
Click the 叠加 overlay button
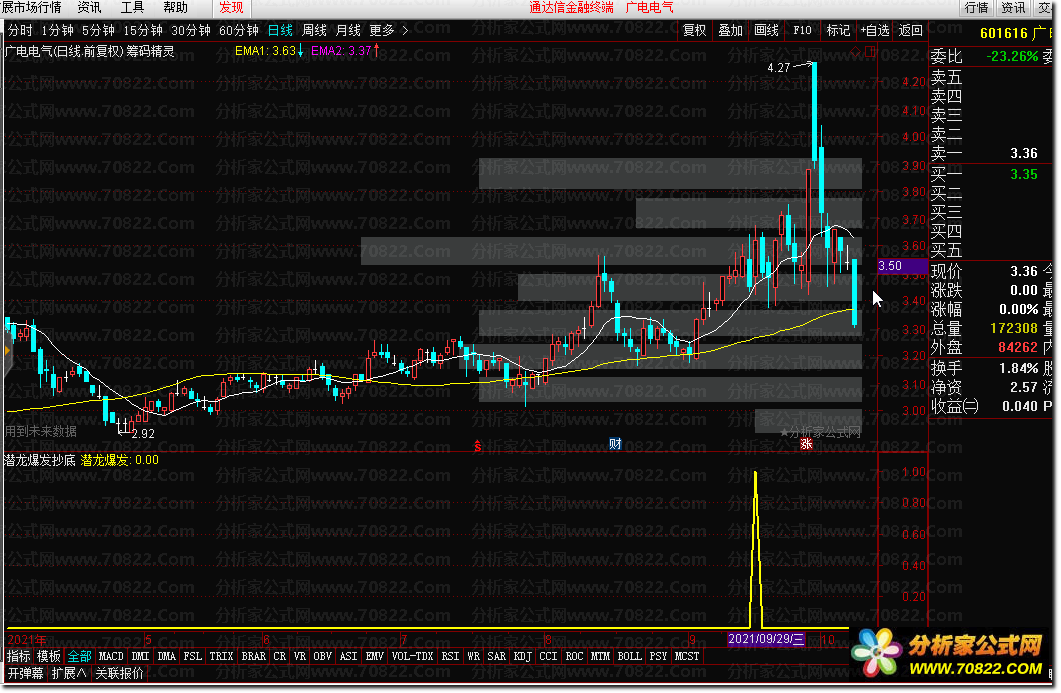tap(730, 30)
